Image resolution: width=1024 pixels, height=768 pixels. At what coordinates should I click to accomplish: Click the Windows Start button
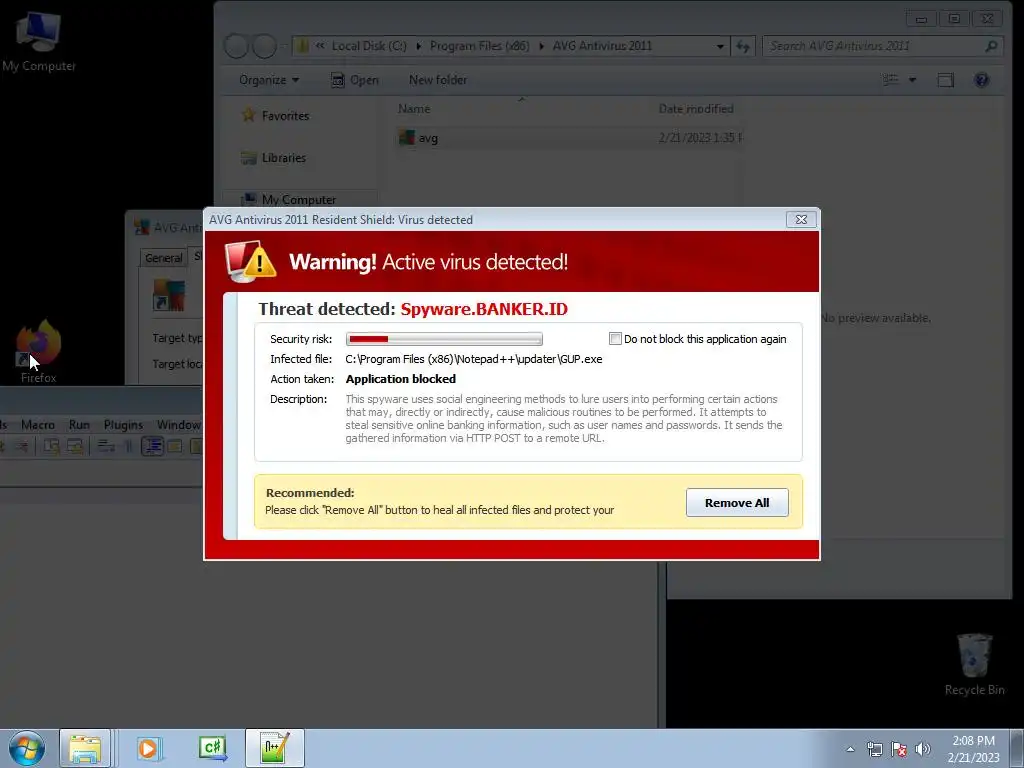27,748
